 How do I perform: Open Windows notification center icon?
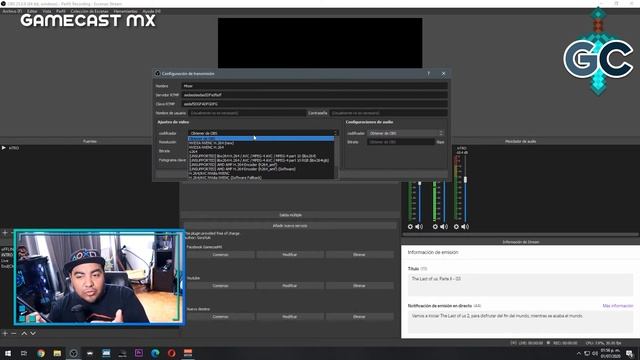pyautogui.click(x=630, y=353)
